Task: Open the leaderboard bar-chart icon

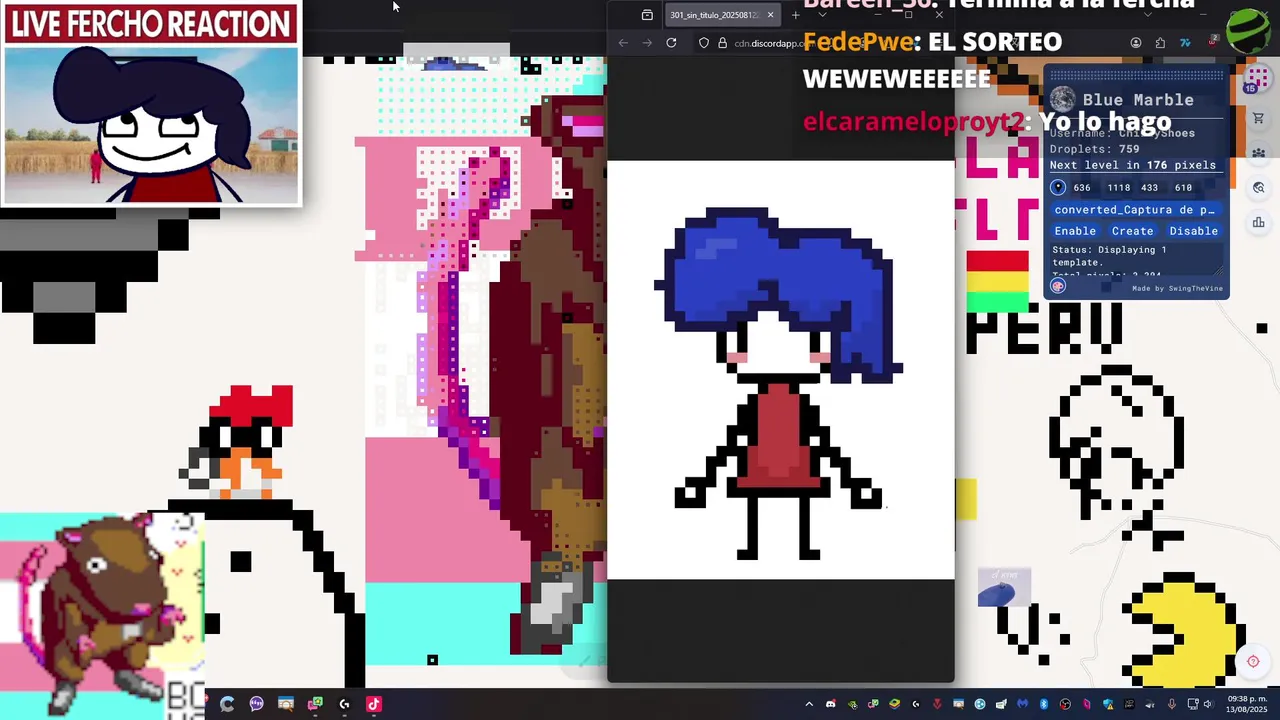Action: tap(1258, 222)
